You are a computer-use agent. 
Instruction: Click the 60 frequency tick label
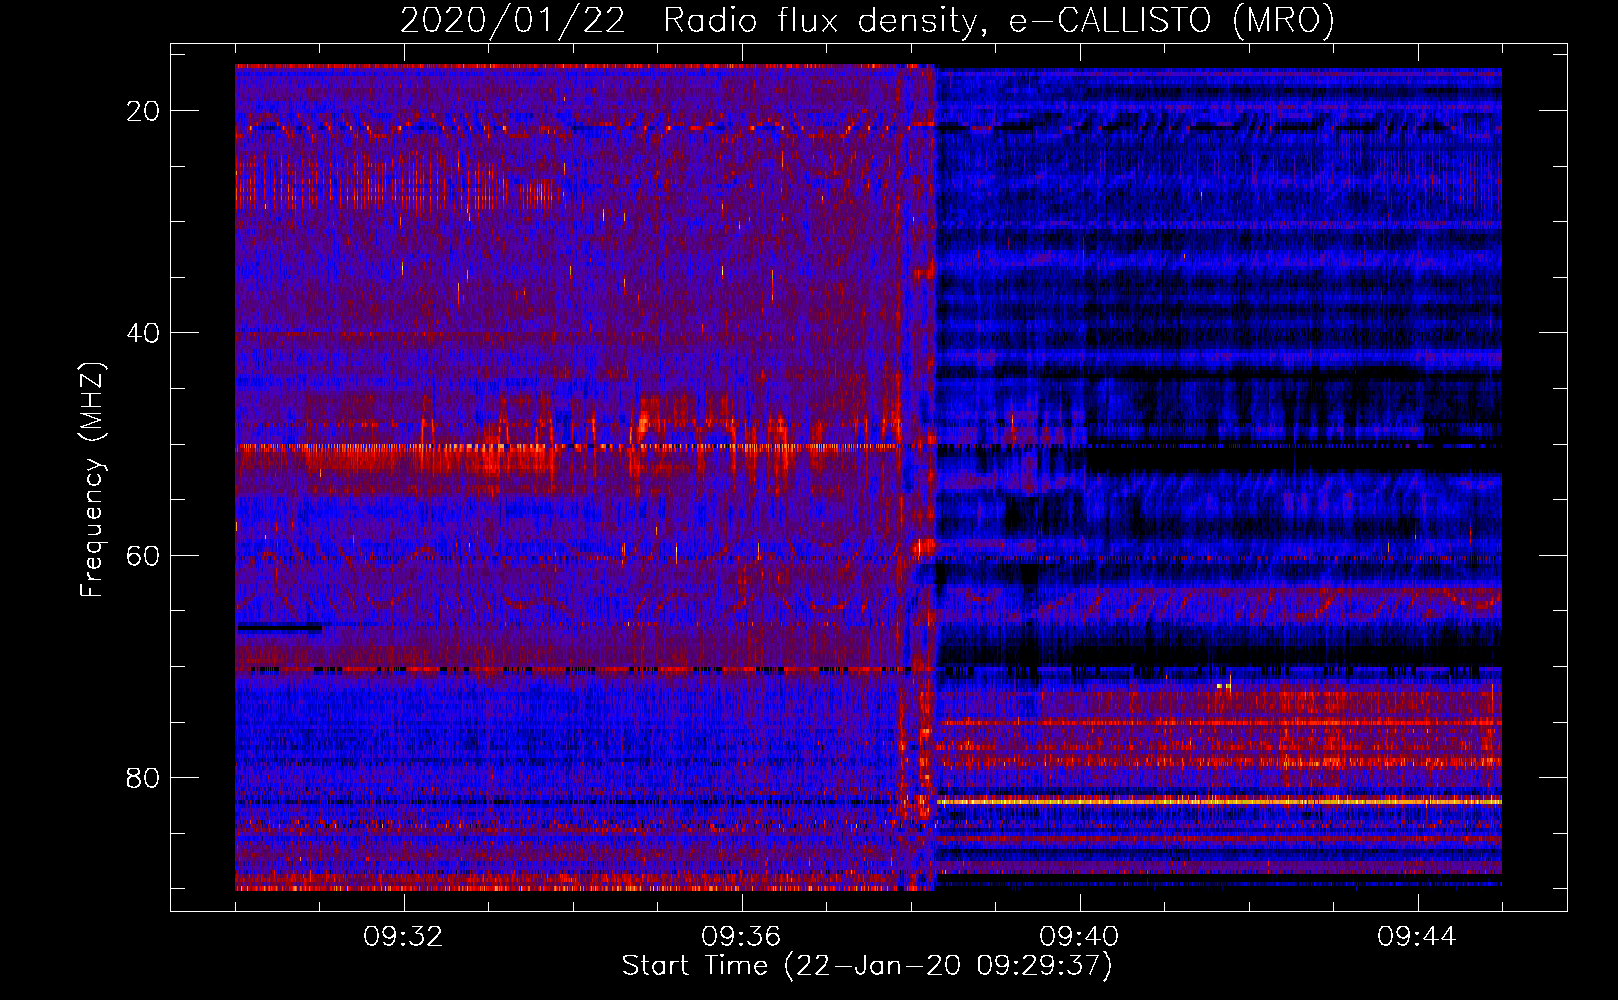click(x=143, y=556)
